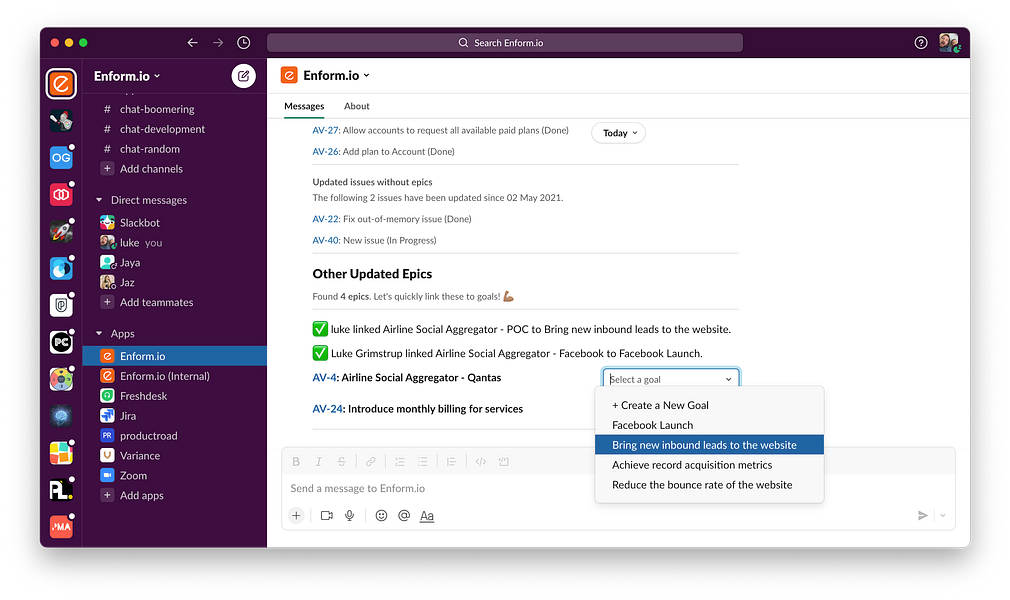Image resolution: width=1010 pixels, height=600 pixels.
Task: Switch to the About tab
Action: pos(357,106)
